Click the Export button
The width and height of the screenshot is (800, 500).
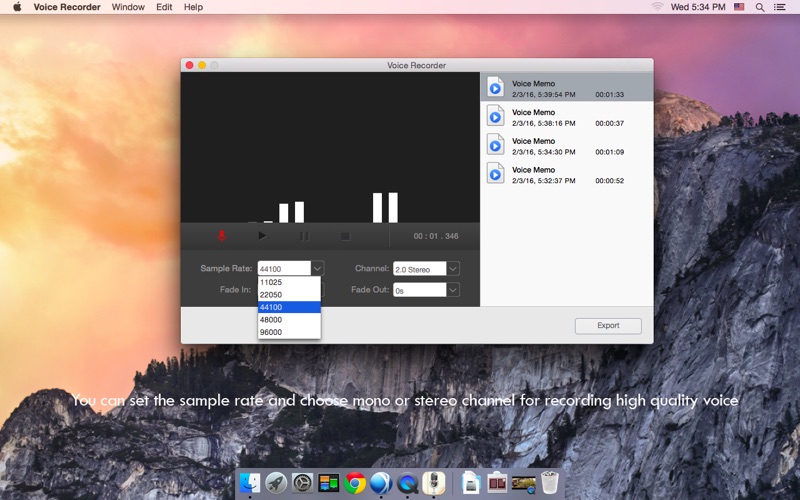click(x=608, y=326)
